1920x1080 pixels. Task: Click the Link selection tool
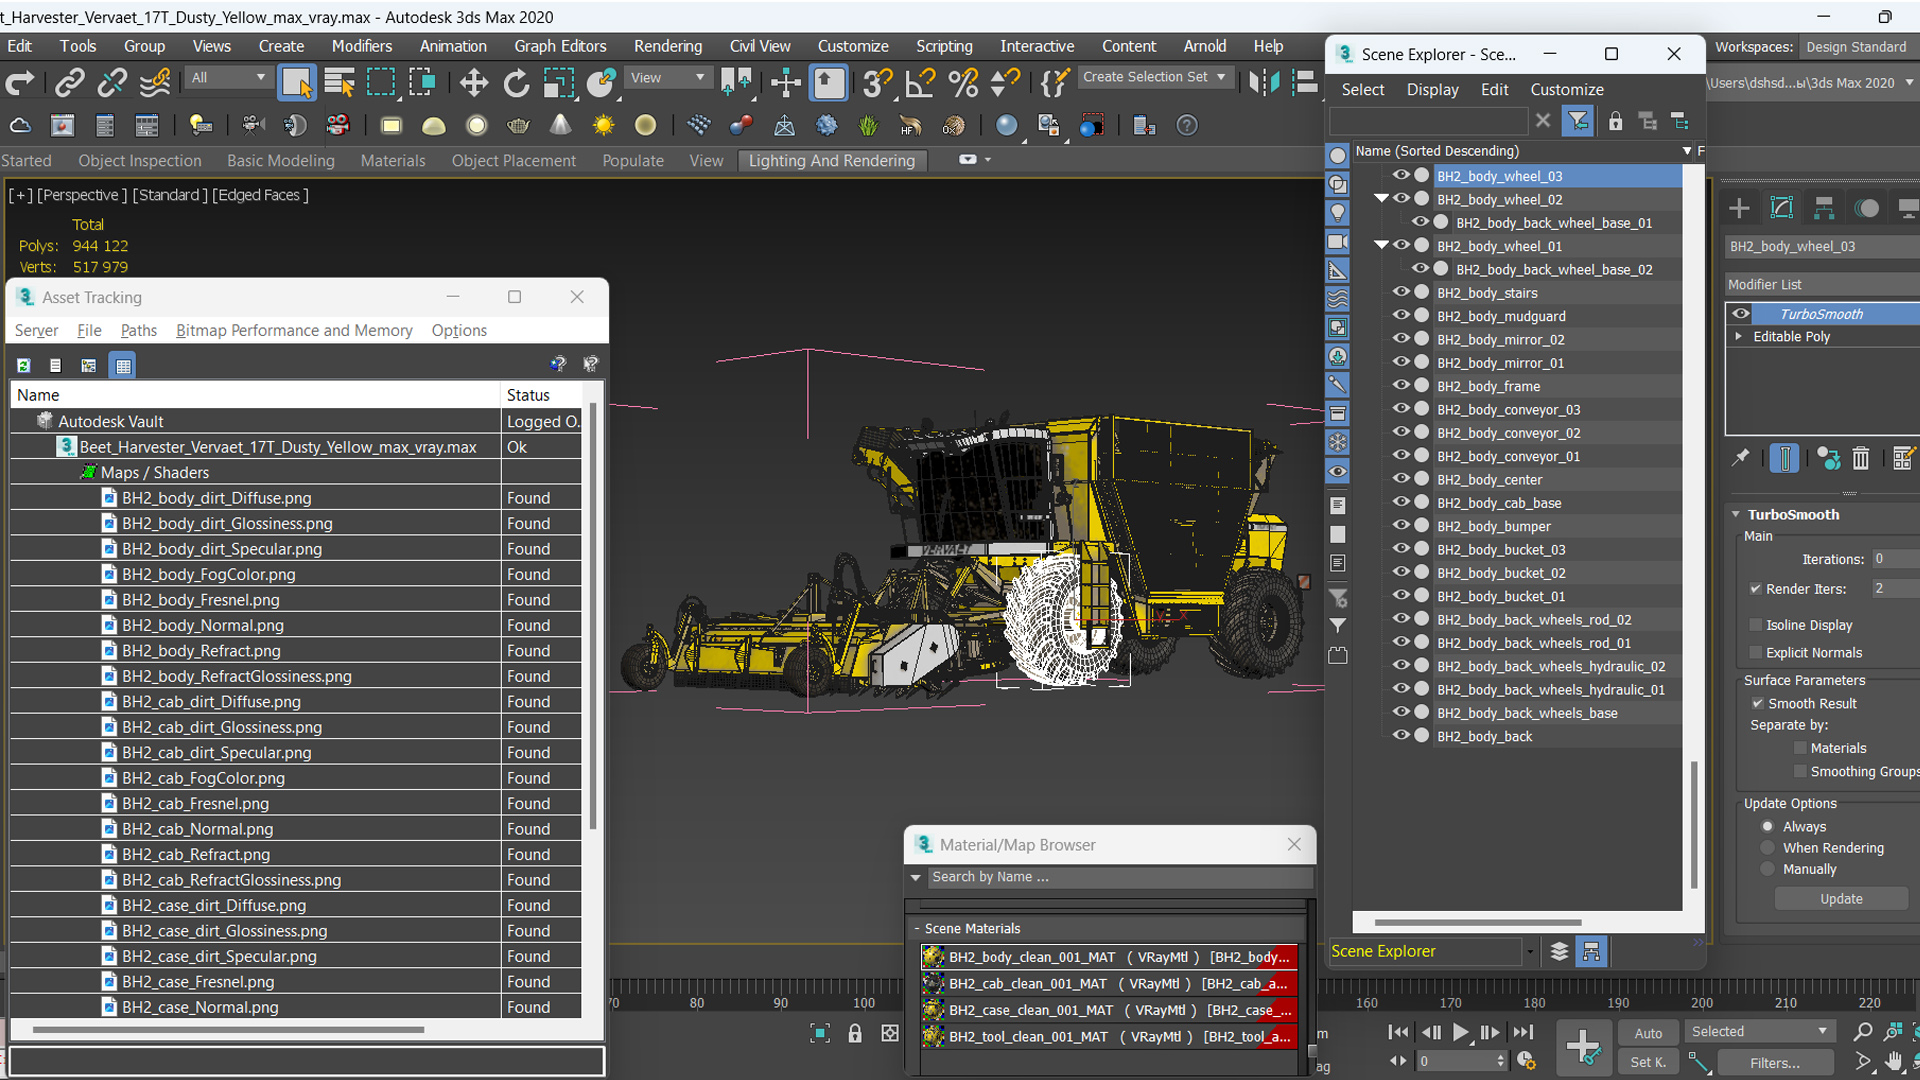[69, 83]
